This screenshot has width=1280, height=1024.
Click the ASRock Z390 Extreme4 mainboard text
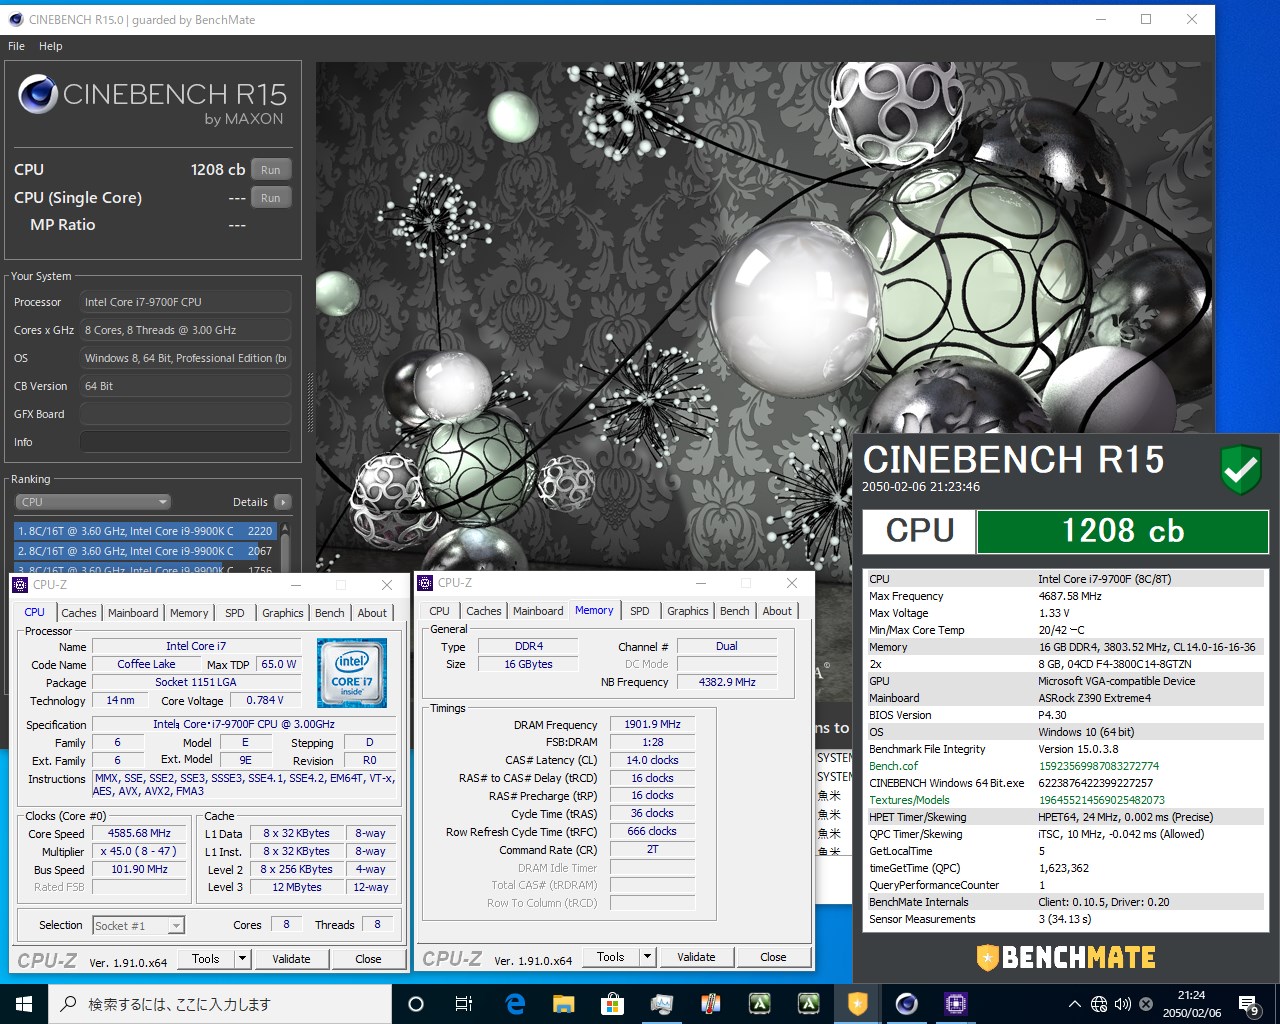click(1094, 698)
